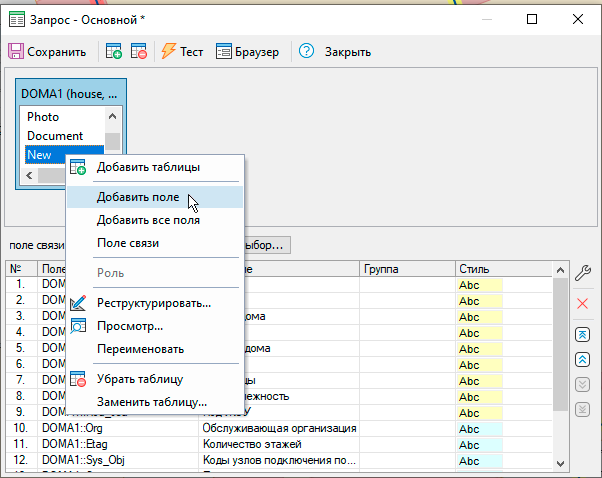Select the Photo field in DOMA1 table
This screenshot has width=602, height=478.
[43, 117]
